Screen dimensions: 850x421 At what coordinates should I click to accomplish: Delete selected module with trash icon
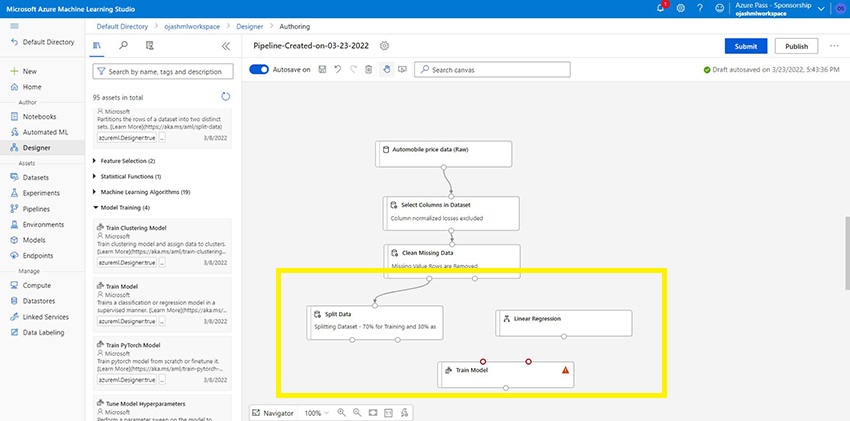369,69
